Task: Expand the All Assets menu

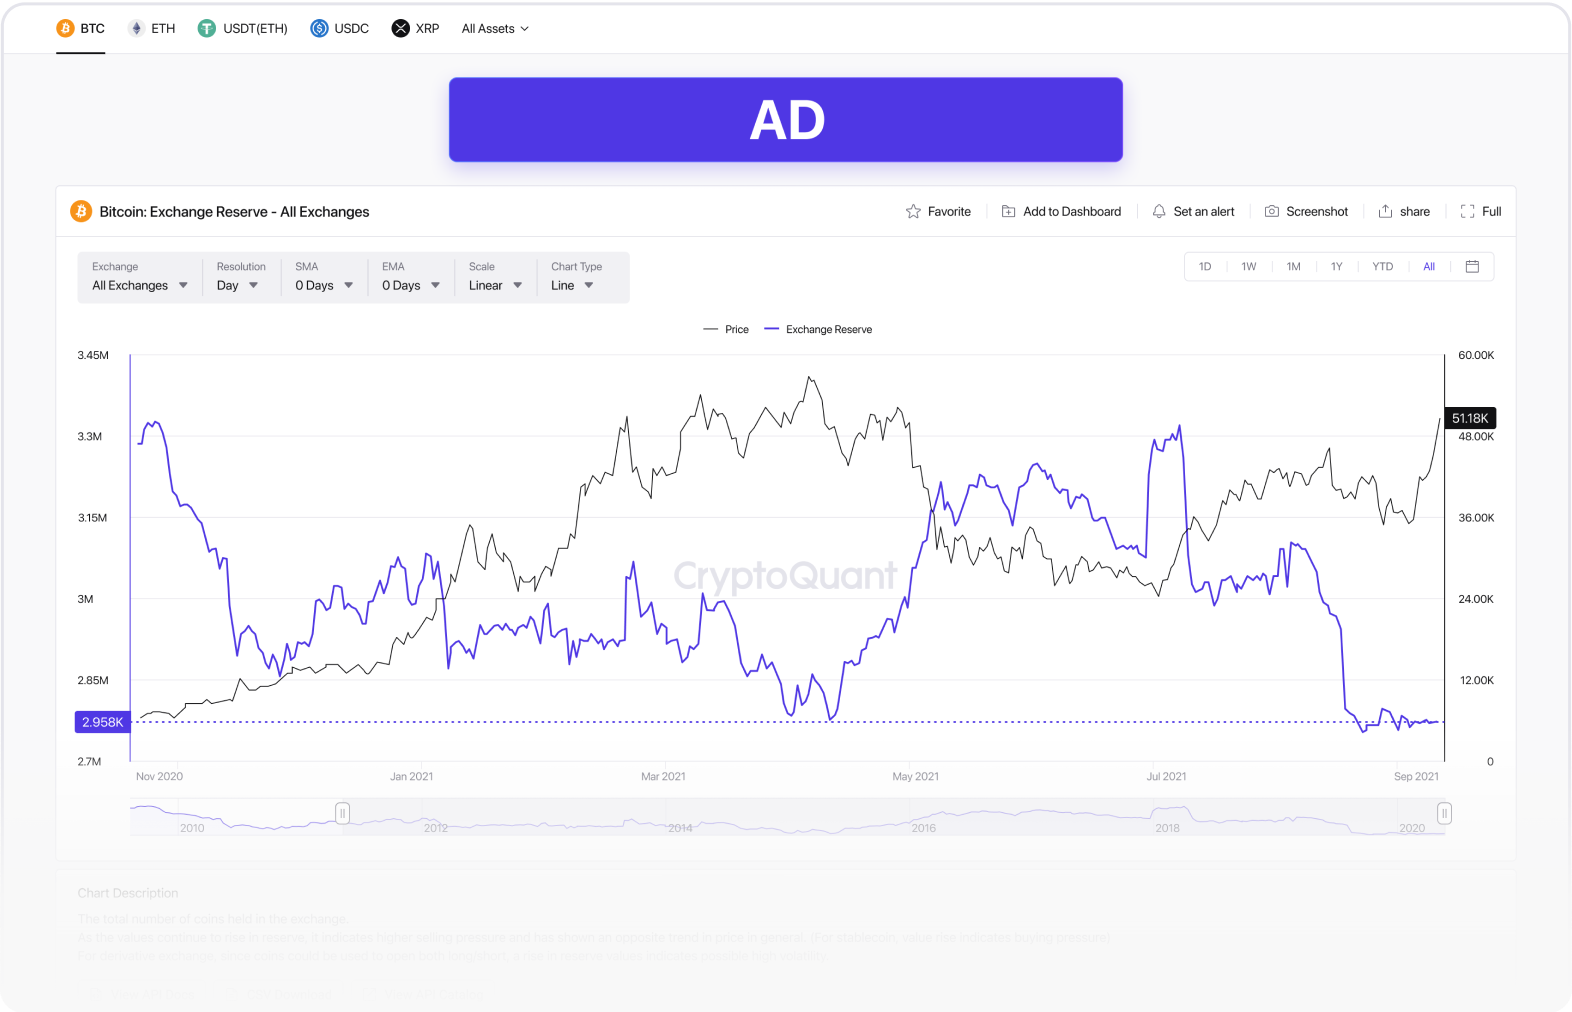Action: point(495,29)
